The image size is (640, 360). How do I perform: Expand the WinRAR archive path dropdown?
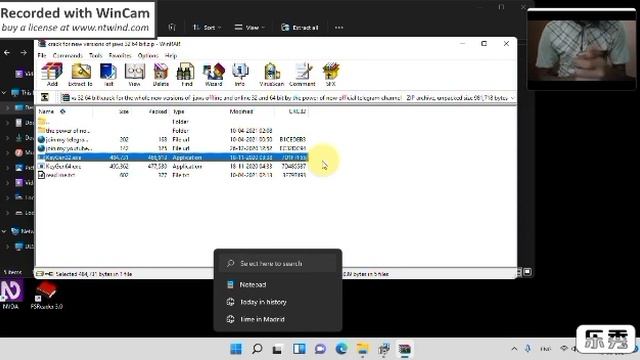(512, 98)
